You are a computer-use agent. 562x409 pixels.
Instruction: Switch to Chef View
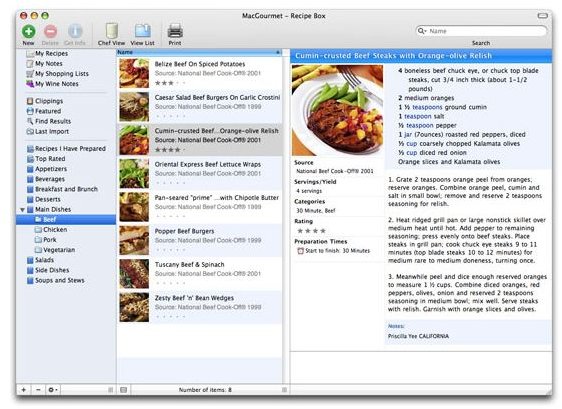[x=111, y=31]
